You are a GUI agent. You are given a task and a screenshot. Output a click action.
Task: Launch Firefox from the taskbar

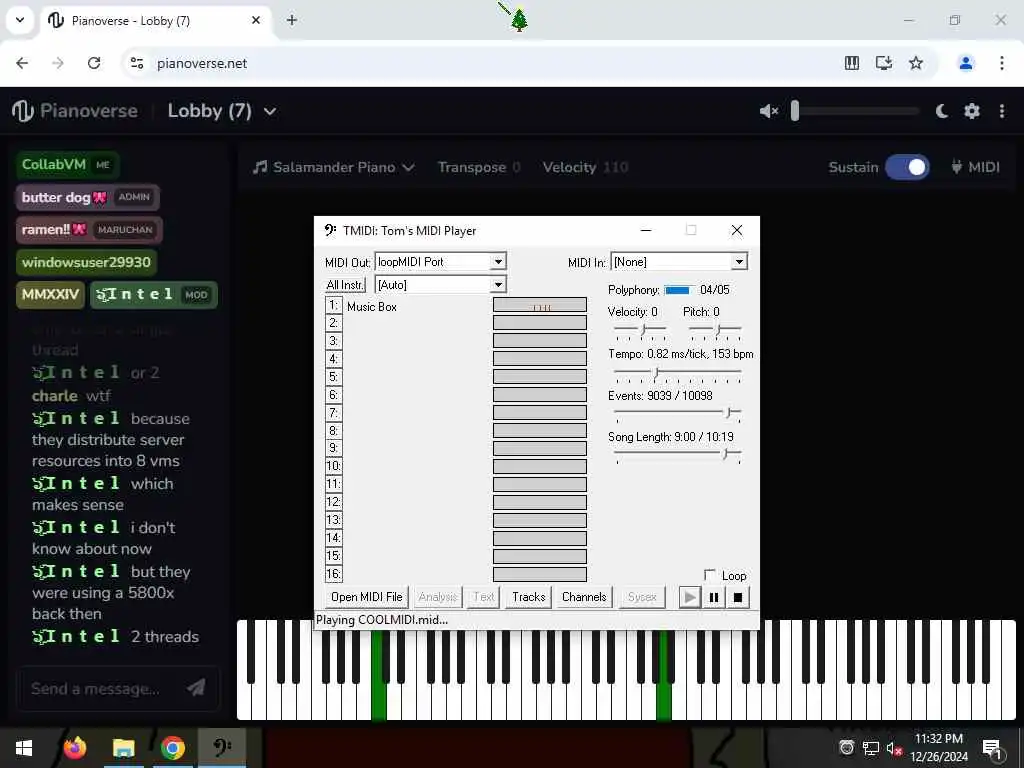pyautogui.click(x=74, y=748)
